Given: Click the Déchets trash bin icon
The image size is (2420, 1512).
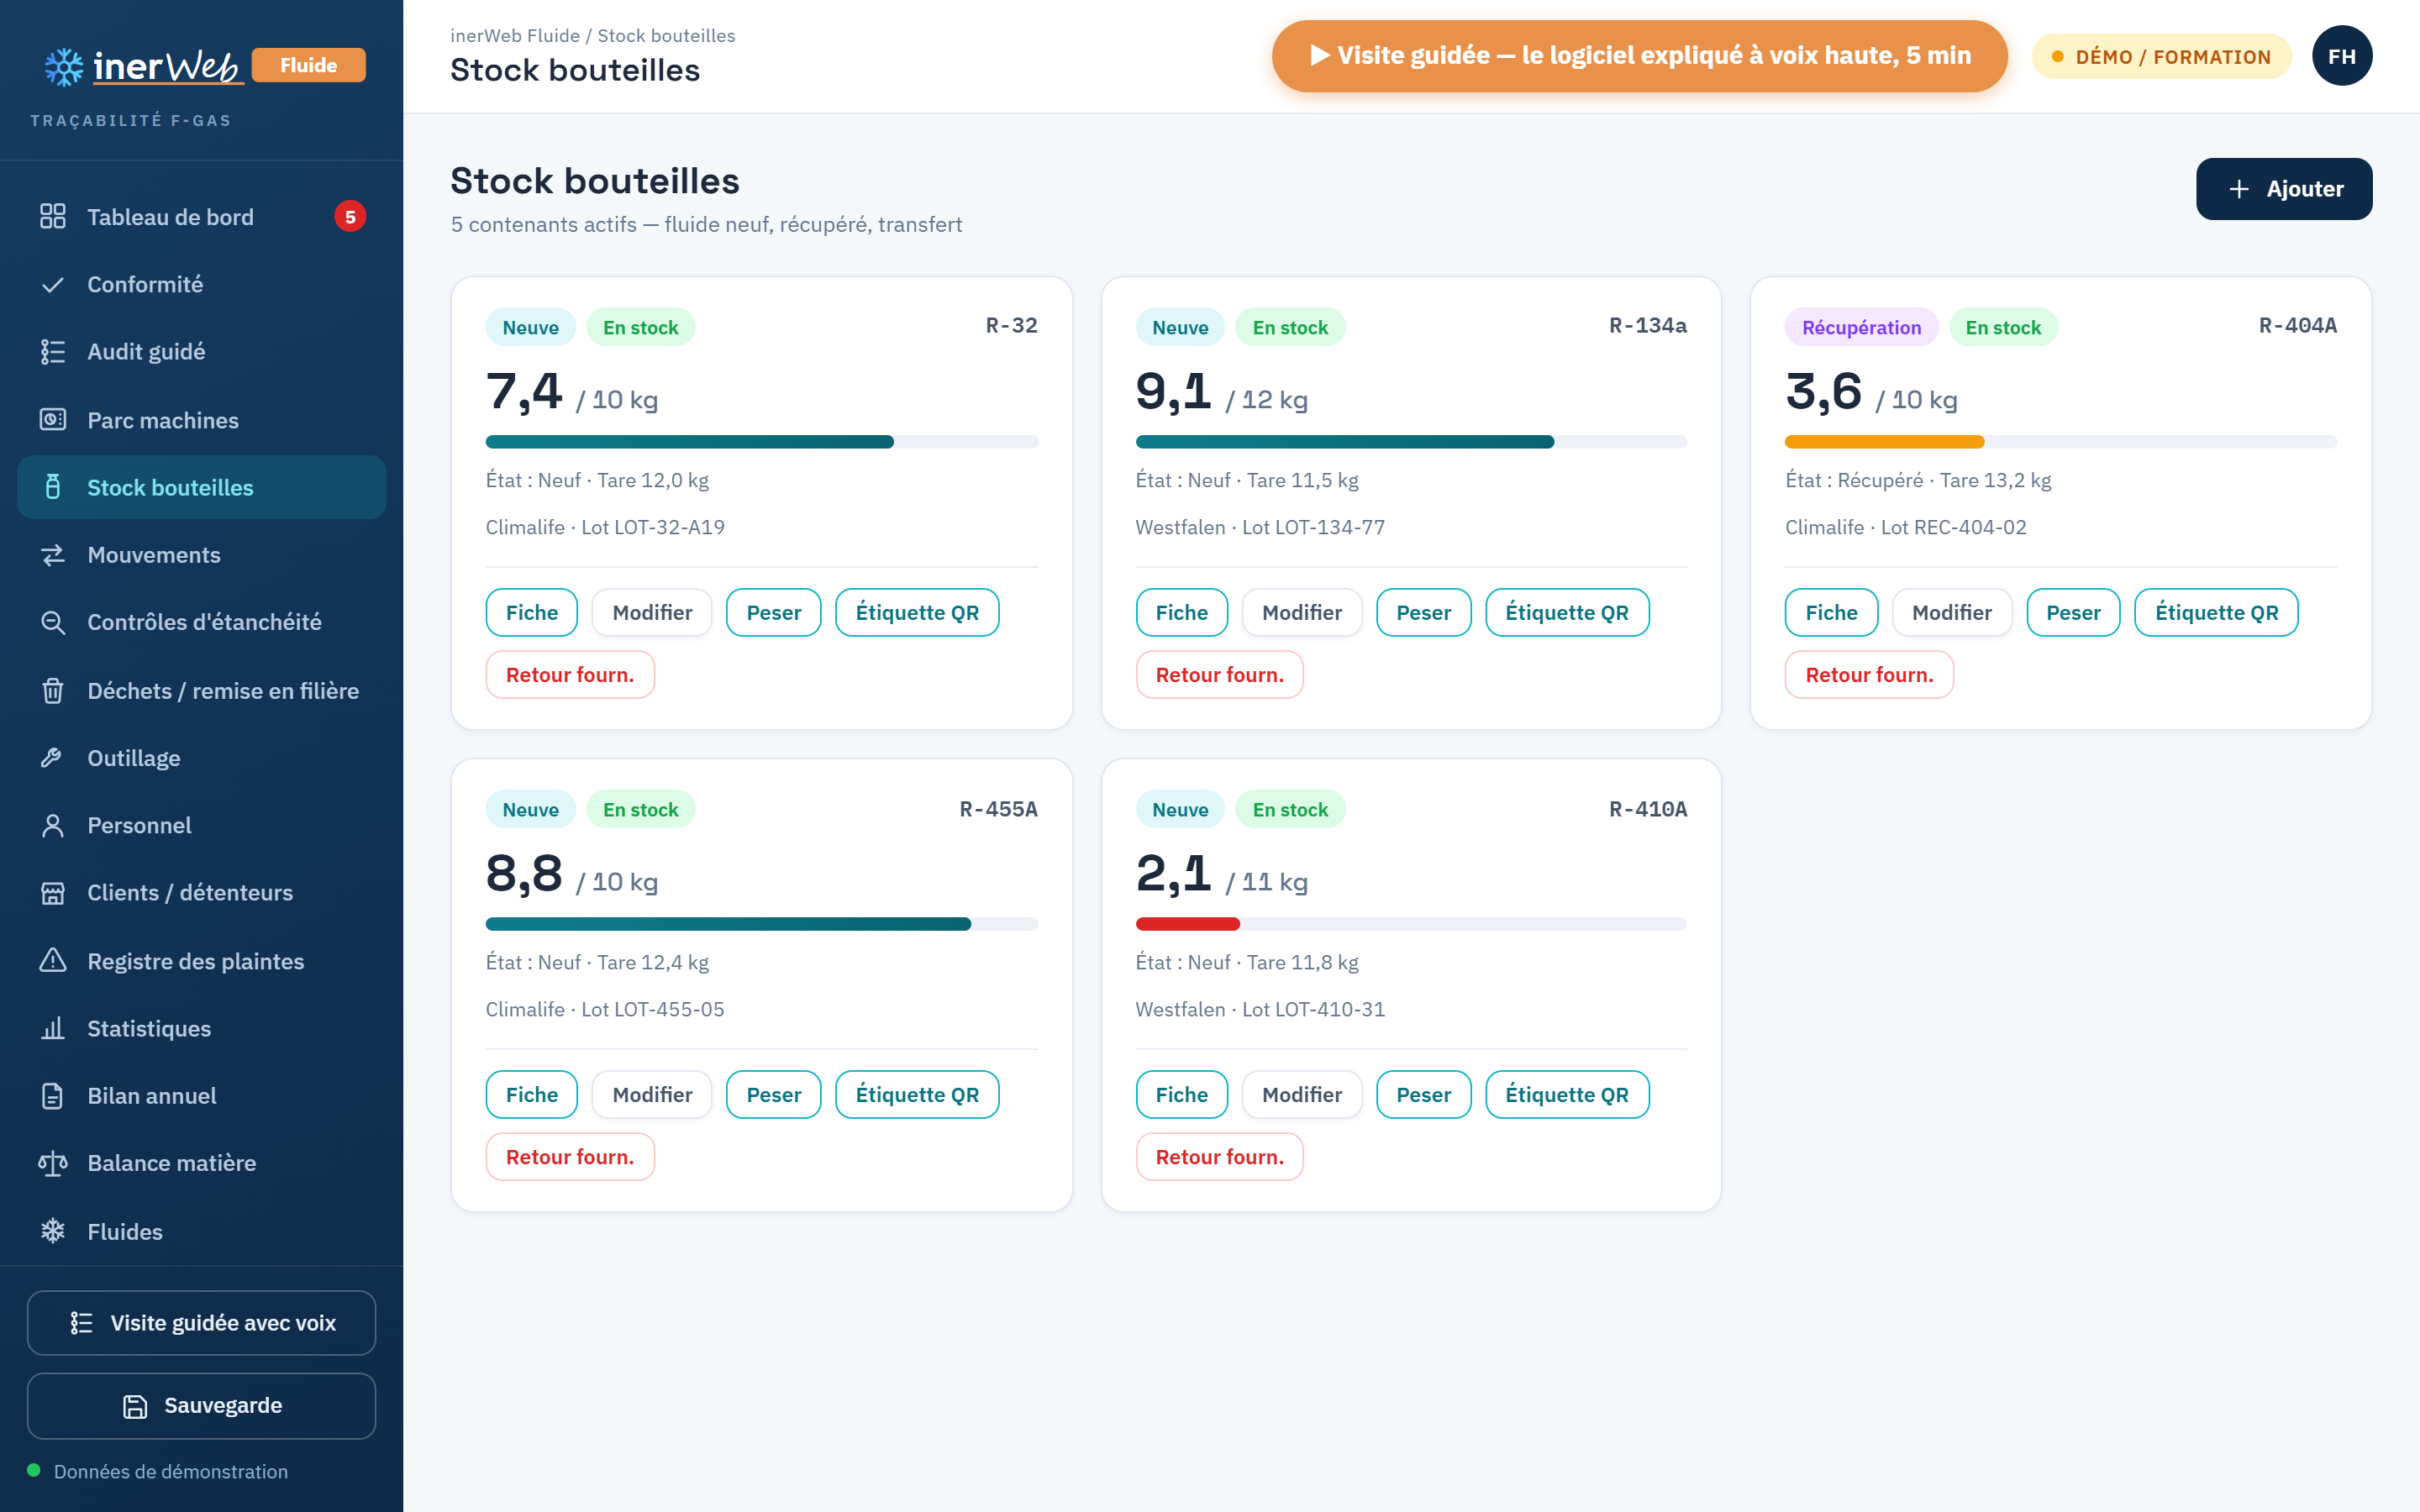Looking at the screenshot, I should [x=53, y=691].
